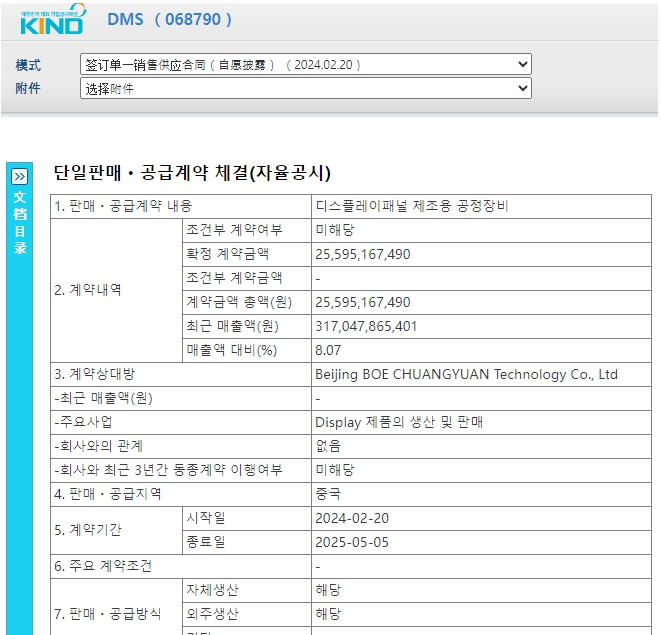Click the DMS (068790) company title
Screen dimensions: 661x635
(x=169, y=19)
